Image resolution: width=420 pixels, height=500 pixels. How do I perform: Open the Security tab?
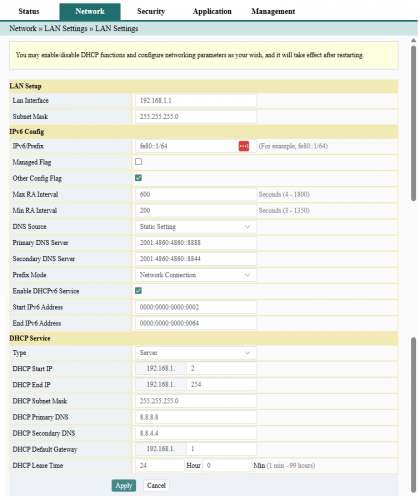pos(151,11)
